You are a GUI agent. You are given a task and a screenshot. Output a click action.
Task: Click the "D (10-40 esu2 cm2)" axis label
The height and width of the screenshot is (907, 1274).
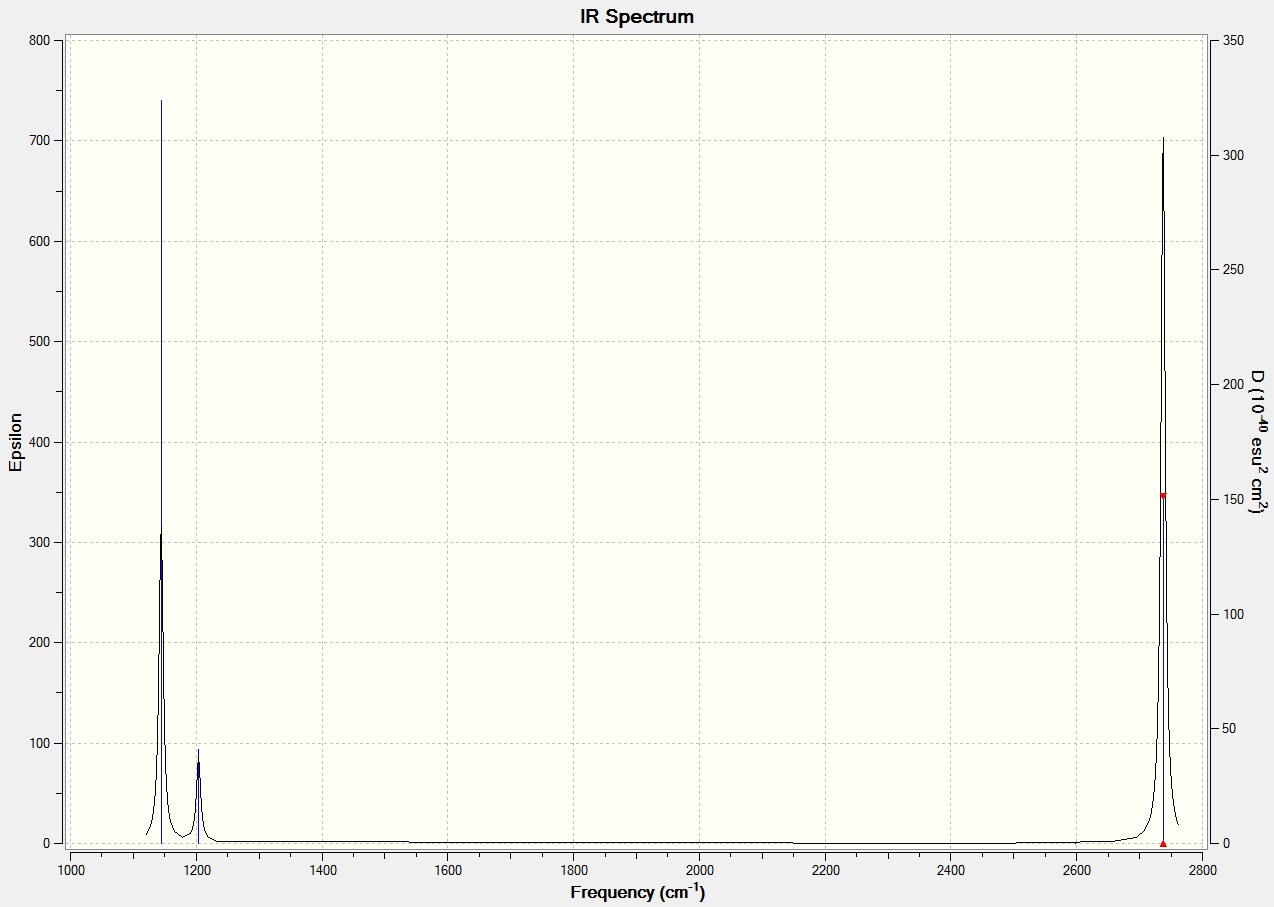pyautogui.click(x=1257, y=442)
